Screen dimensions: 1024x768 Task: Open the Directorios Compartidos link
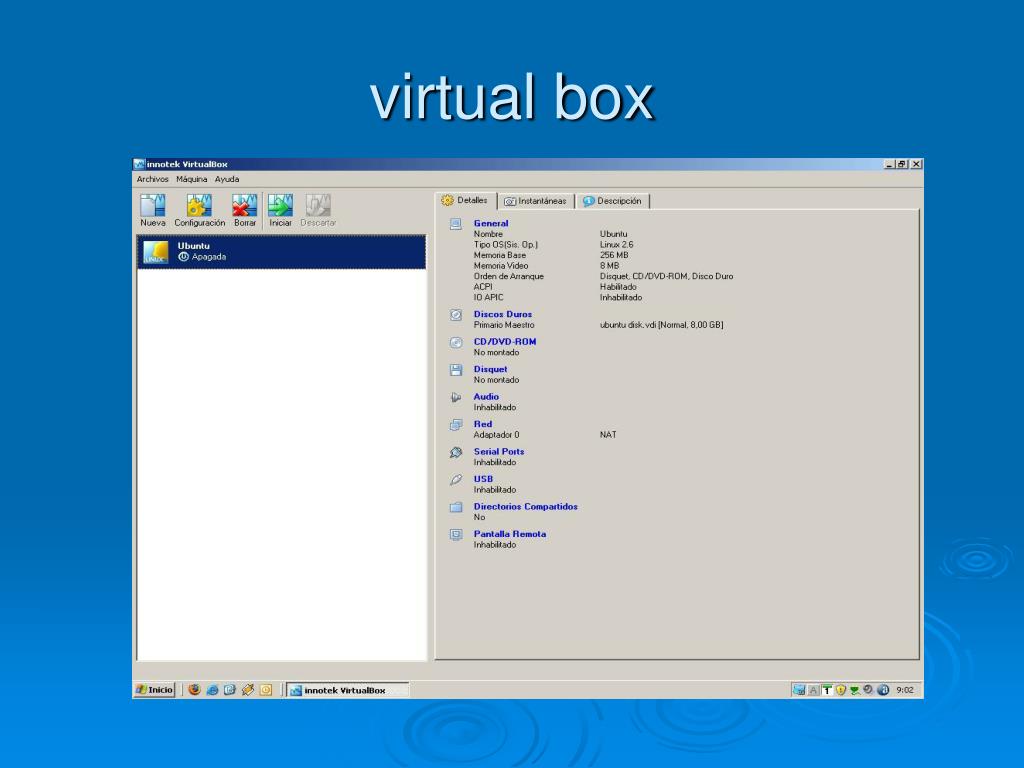point(526,506)
